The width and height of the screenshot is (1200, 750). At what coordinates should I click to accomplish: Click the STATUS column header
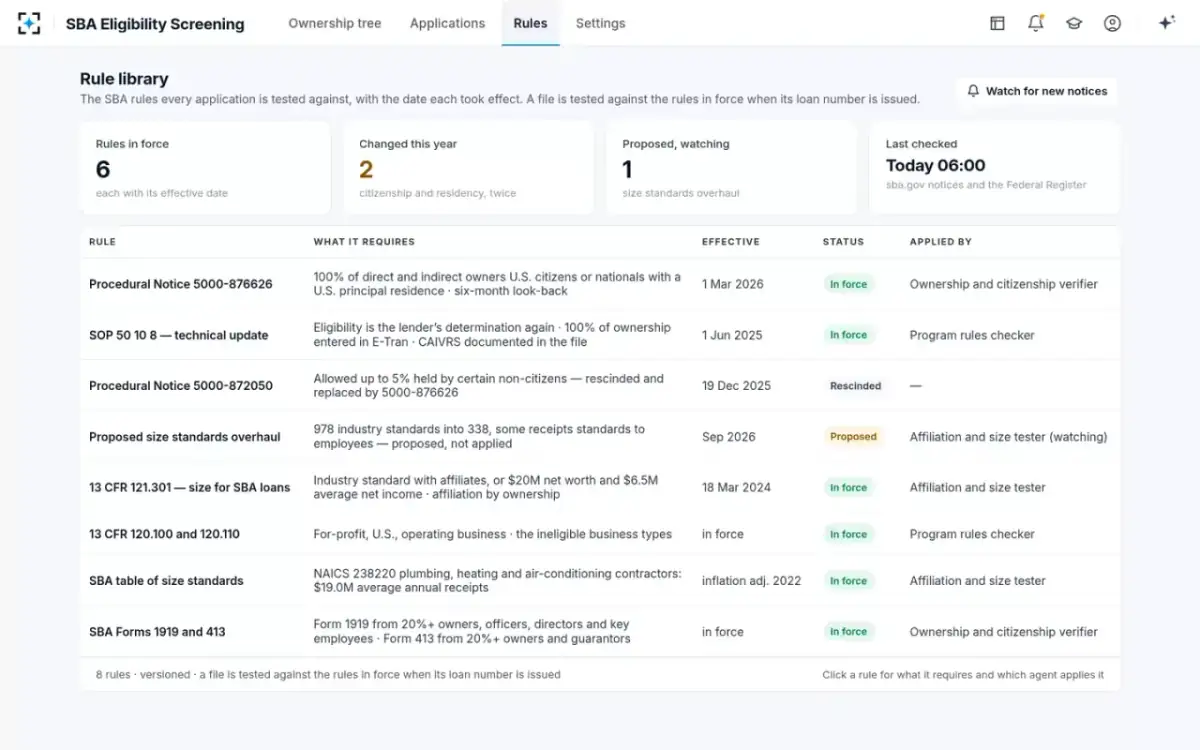point(843,242)
